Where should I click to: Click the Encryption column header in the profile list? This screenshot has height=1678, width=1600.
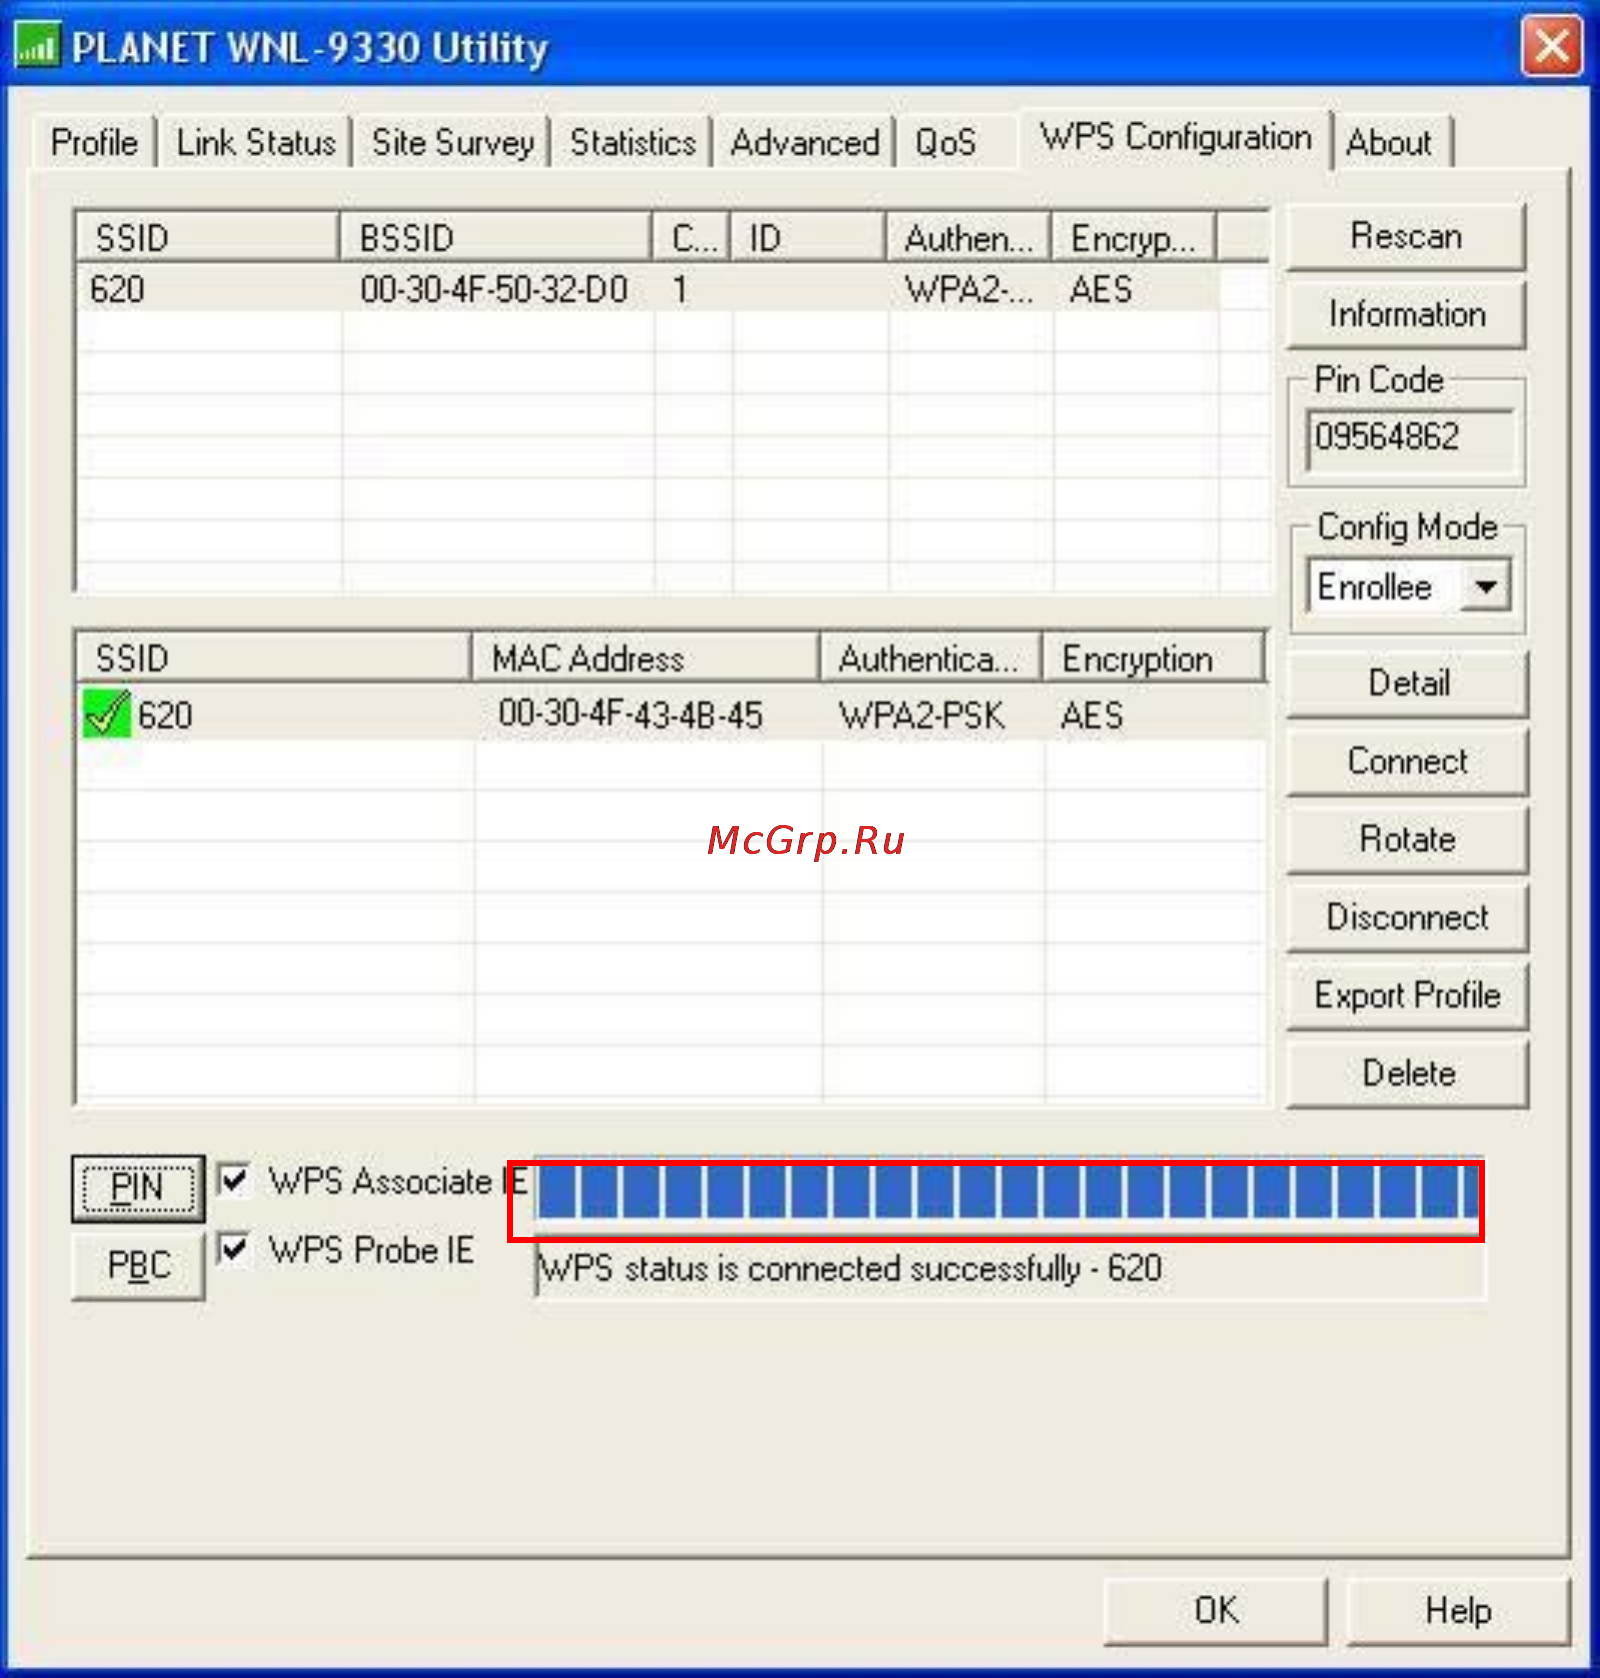tap(1154, 659)
